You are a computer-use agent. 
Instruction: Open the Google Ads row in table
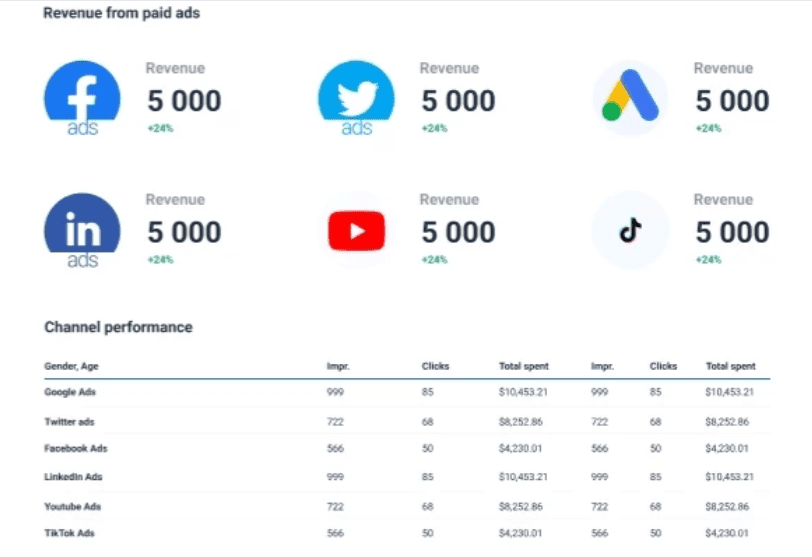69,392
